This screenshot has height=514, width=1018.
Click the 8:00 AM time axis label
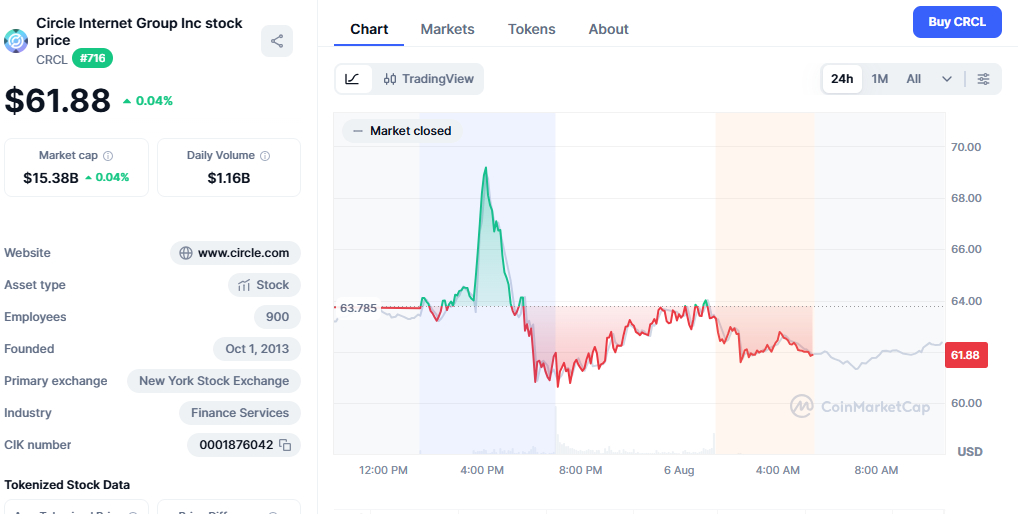[x=875, y=470]
